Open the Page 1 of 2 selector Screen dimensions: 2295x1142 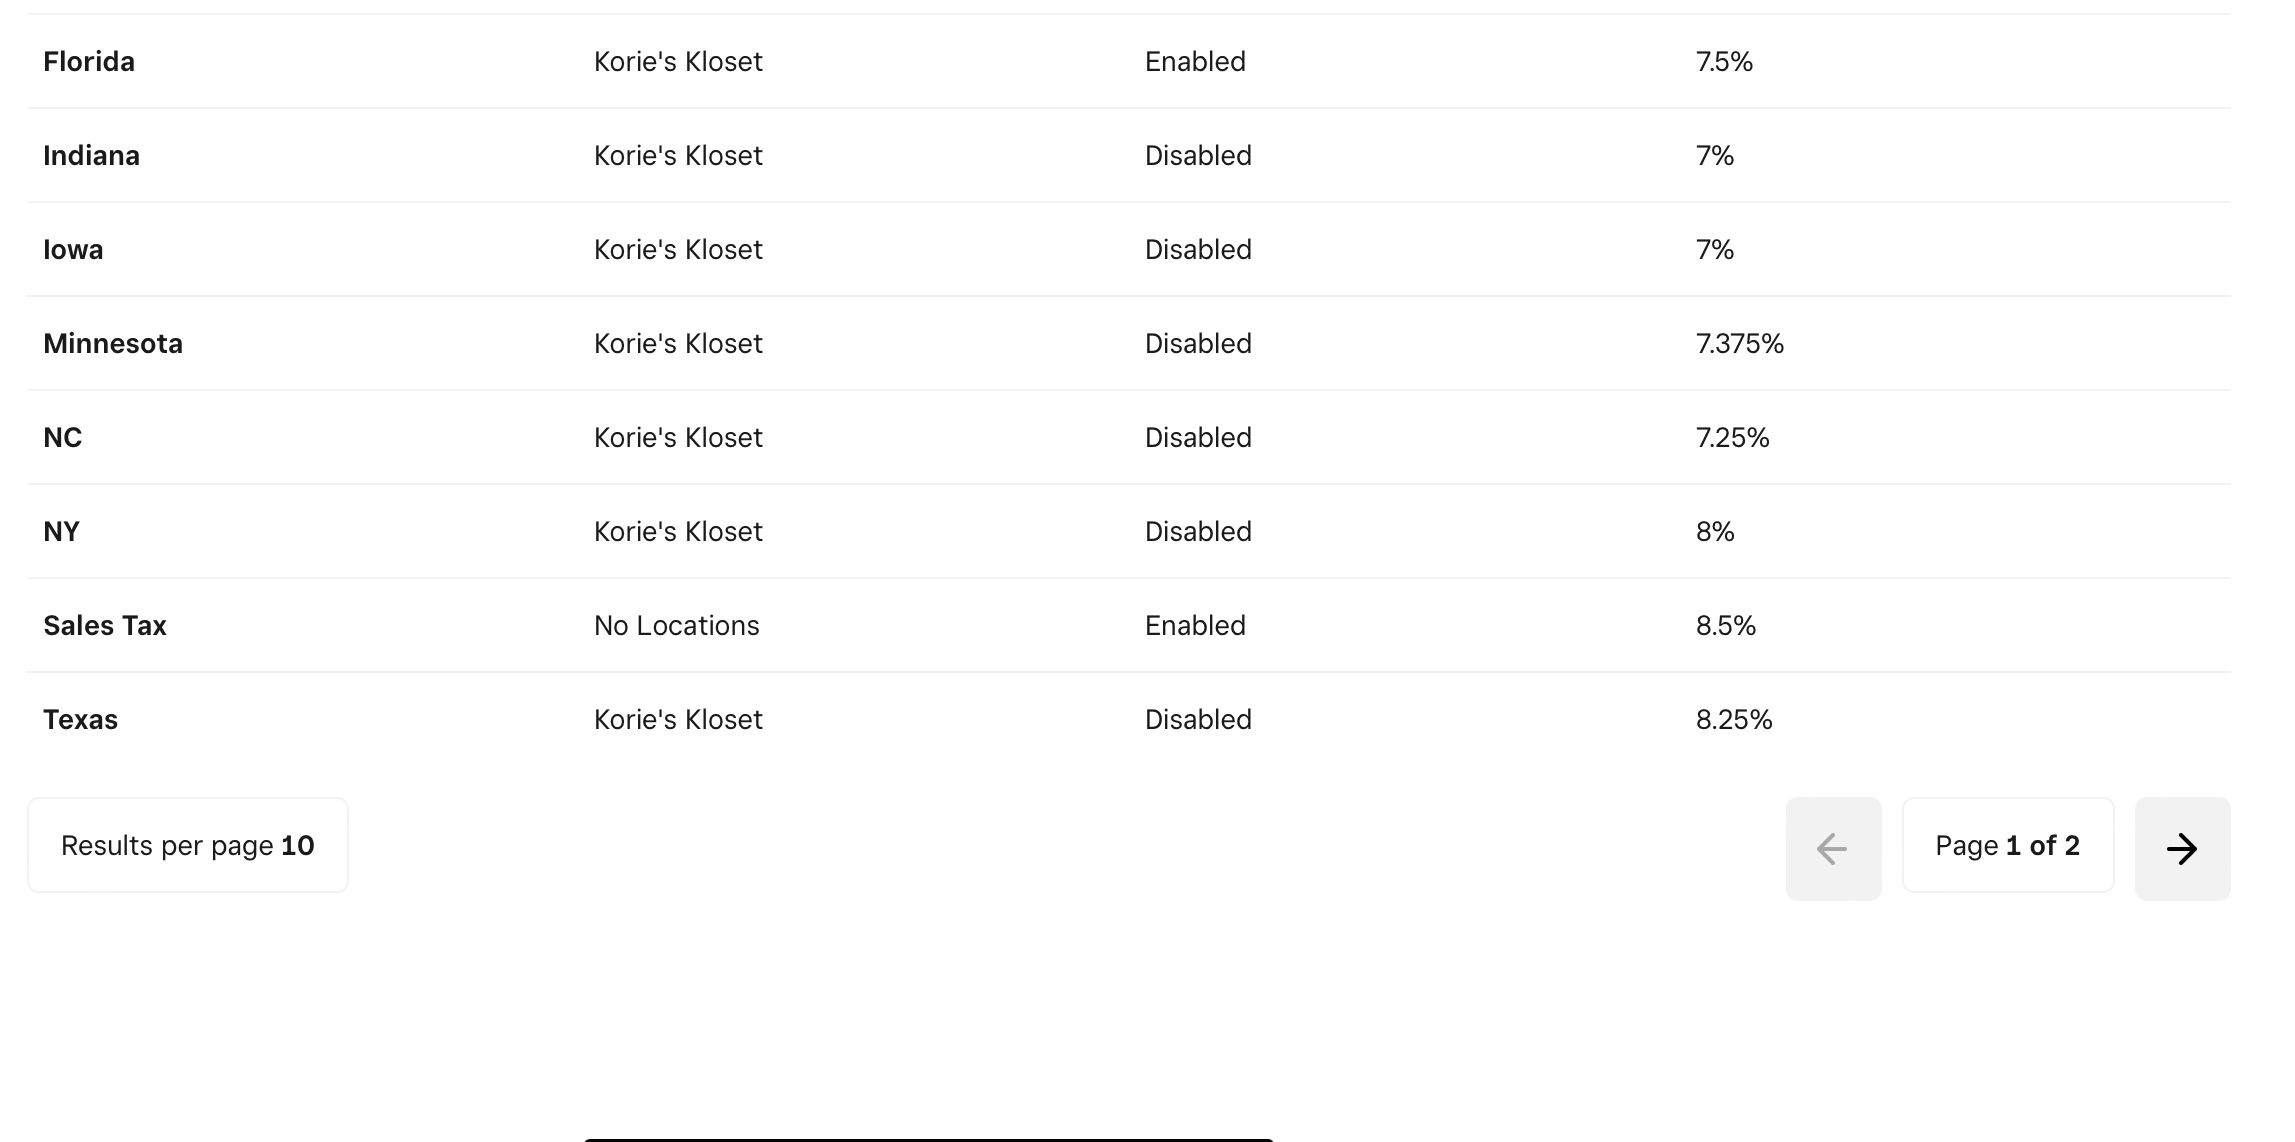tap(2008, 845)
